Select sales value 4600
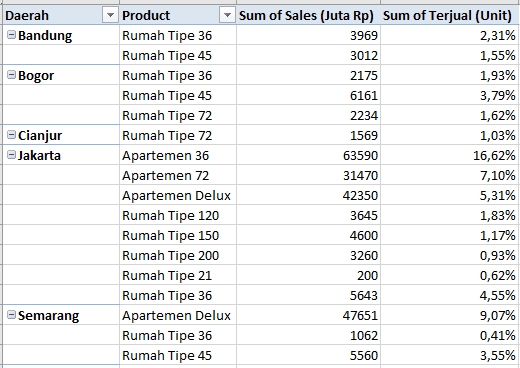The height and width of the screenshot is (368, 520). pyautogui.click(x=308, y=235)
